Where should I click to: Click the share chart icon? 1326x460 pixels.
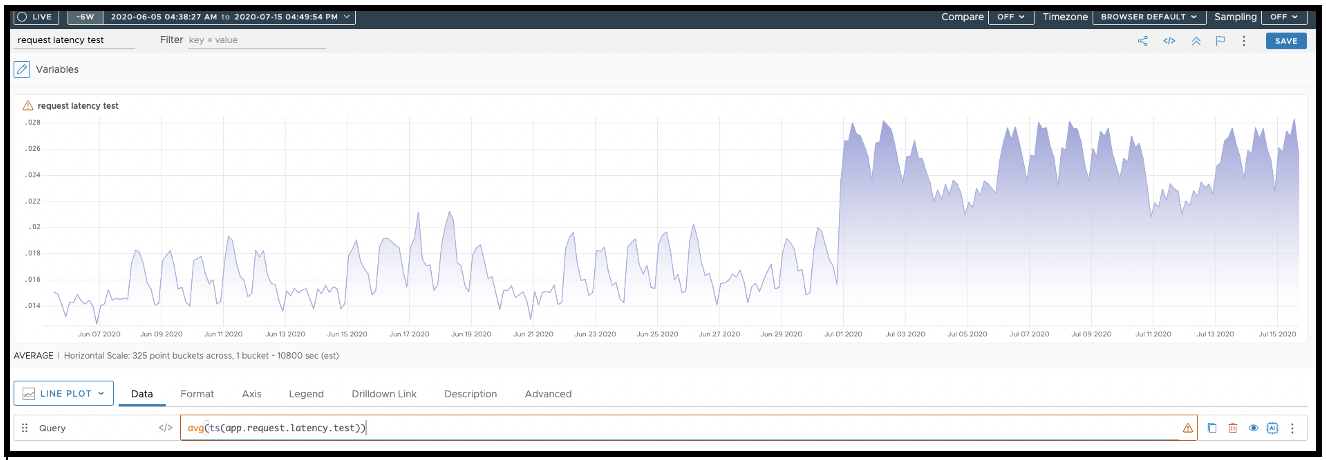pyautogui.click(x=1143, y=41)
